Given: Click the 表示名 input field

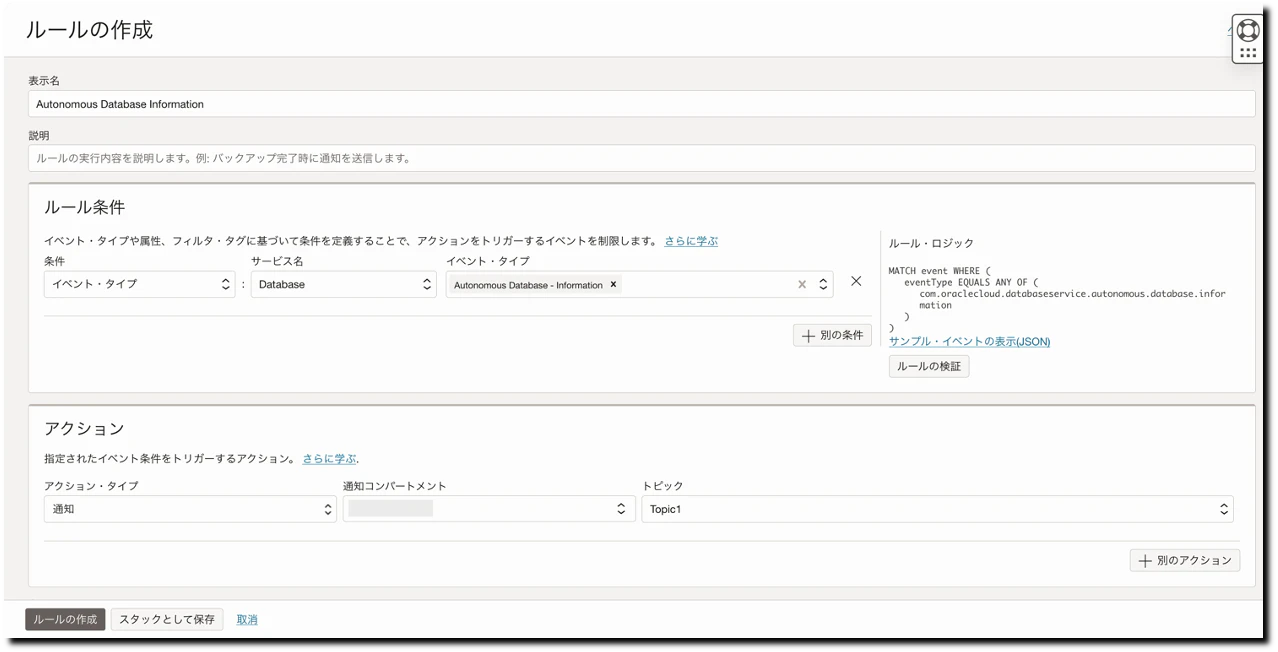Looking at the screenshot, I should (641, 104).
